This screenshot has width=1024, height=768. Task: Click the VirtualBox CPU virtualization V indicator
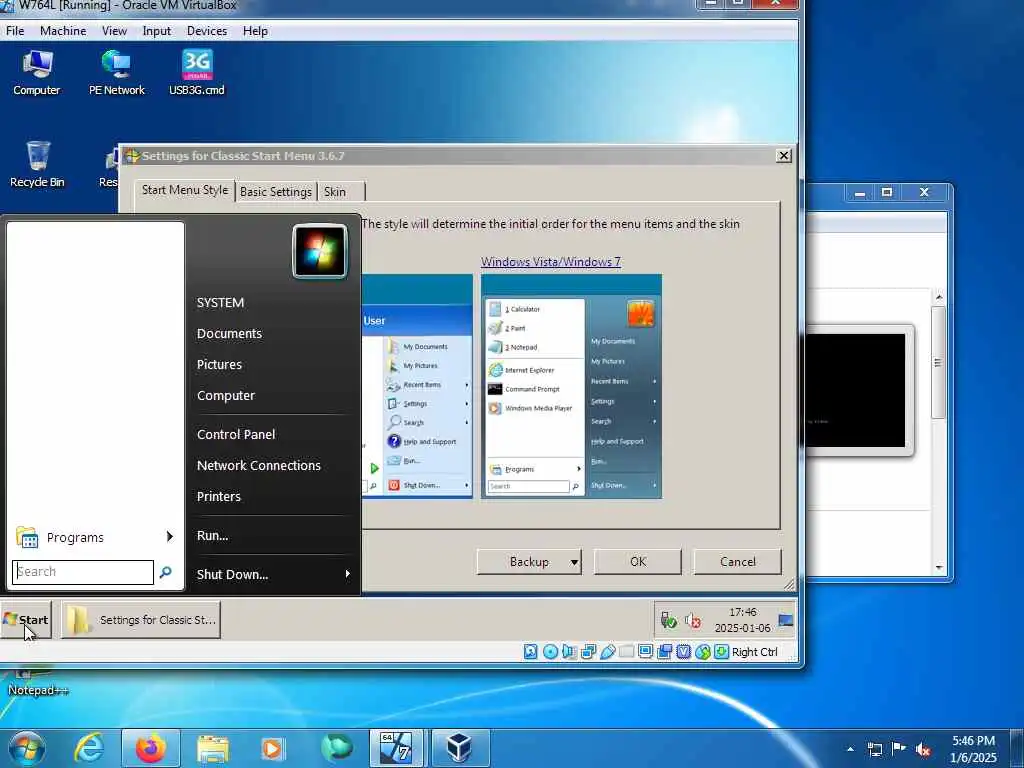[x=684, y=652]
